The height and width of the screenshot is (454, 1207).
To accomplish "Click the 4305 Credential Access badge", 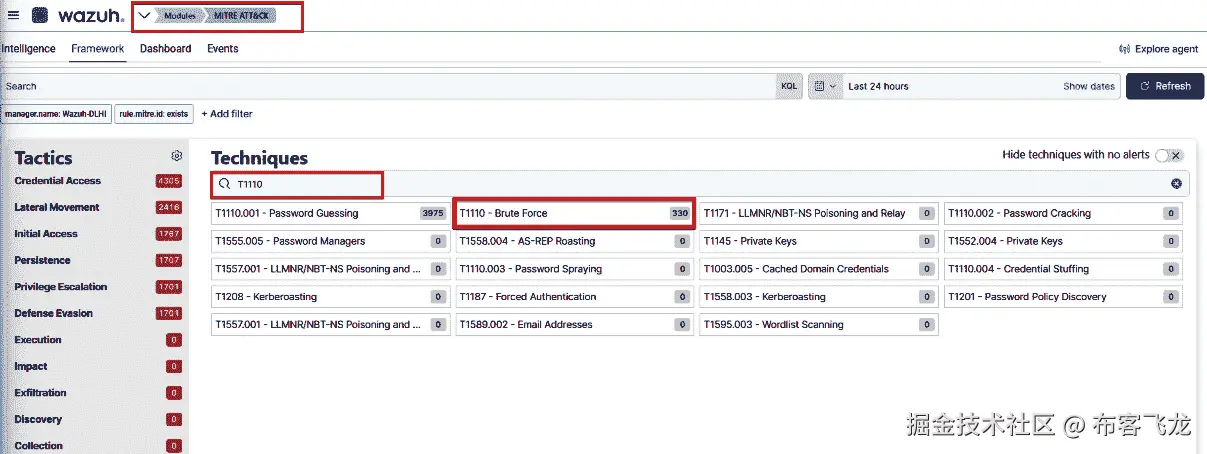I will pos(169,181).
